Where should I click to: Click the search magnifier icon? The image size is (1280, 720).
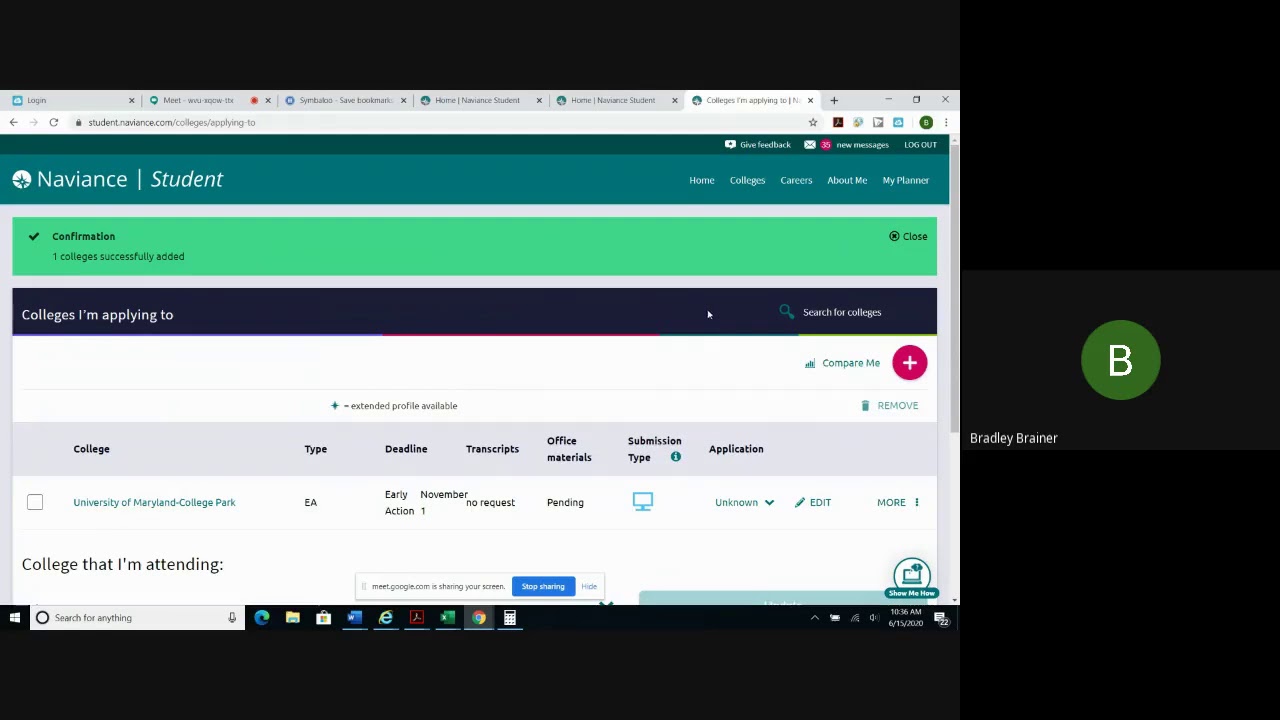[787, 312]
